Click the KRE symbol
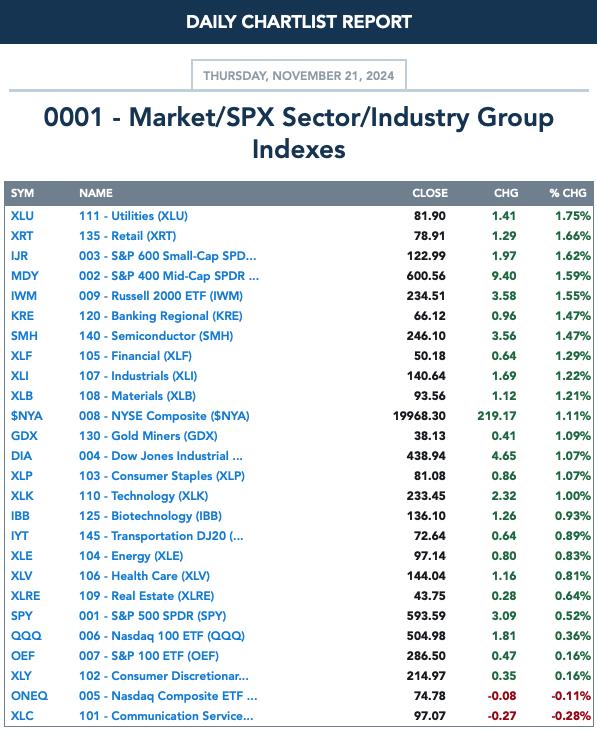Image resolution: width=597 pixels, height=733 pixels. (x=22, y=316)
